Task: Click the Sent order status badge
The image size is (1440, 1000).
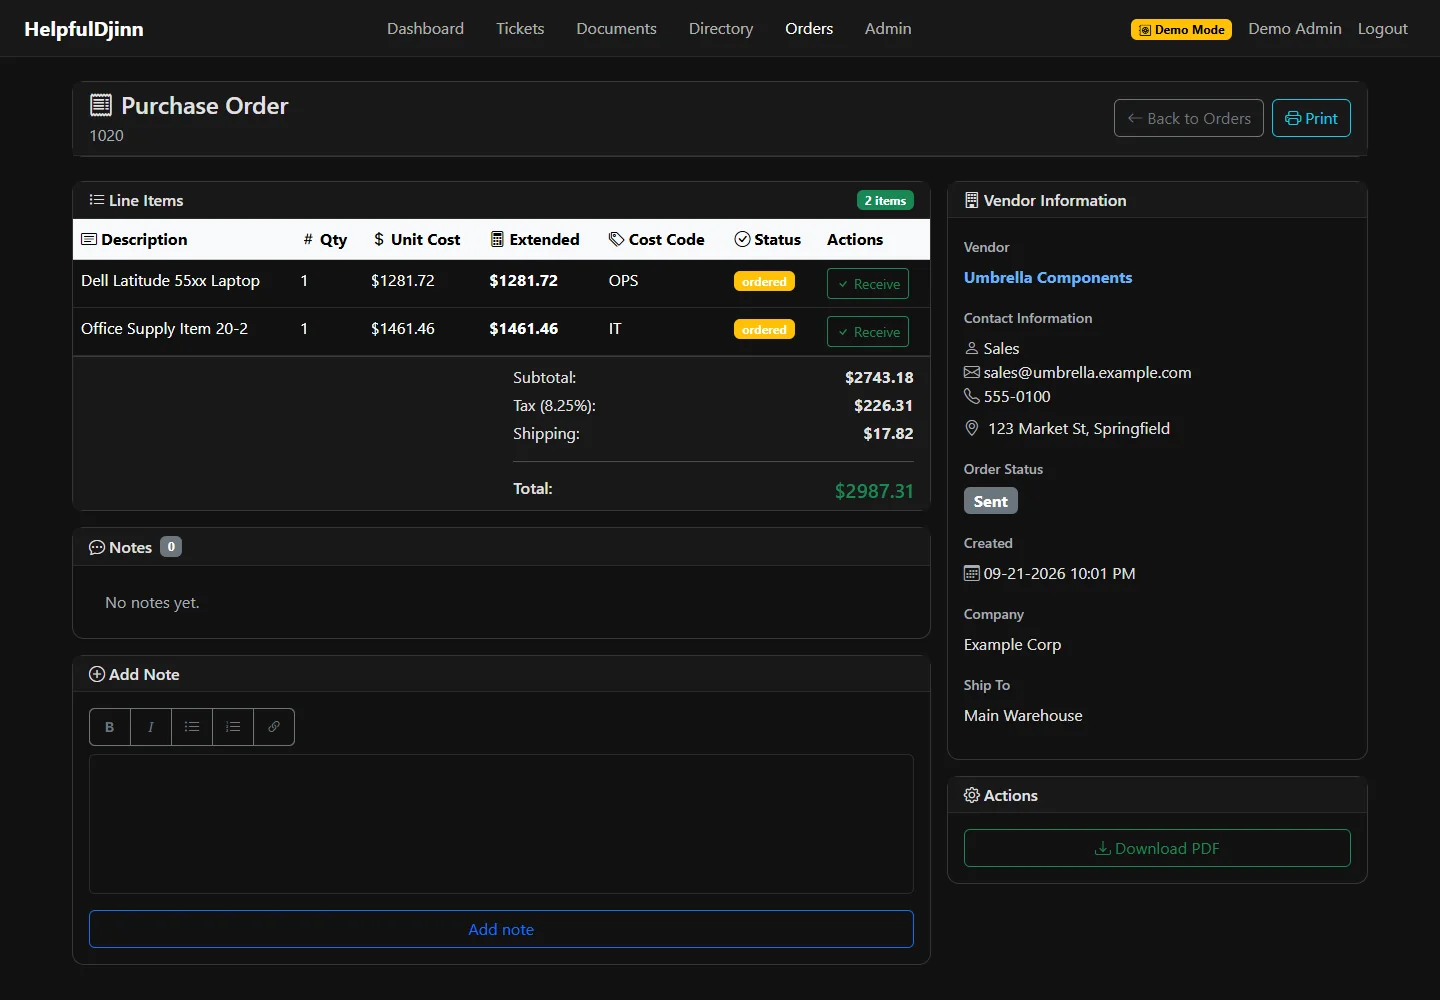Action: pyautogui.click(x=991, y=501)
